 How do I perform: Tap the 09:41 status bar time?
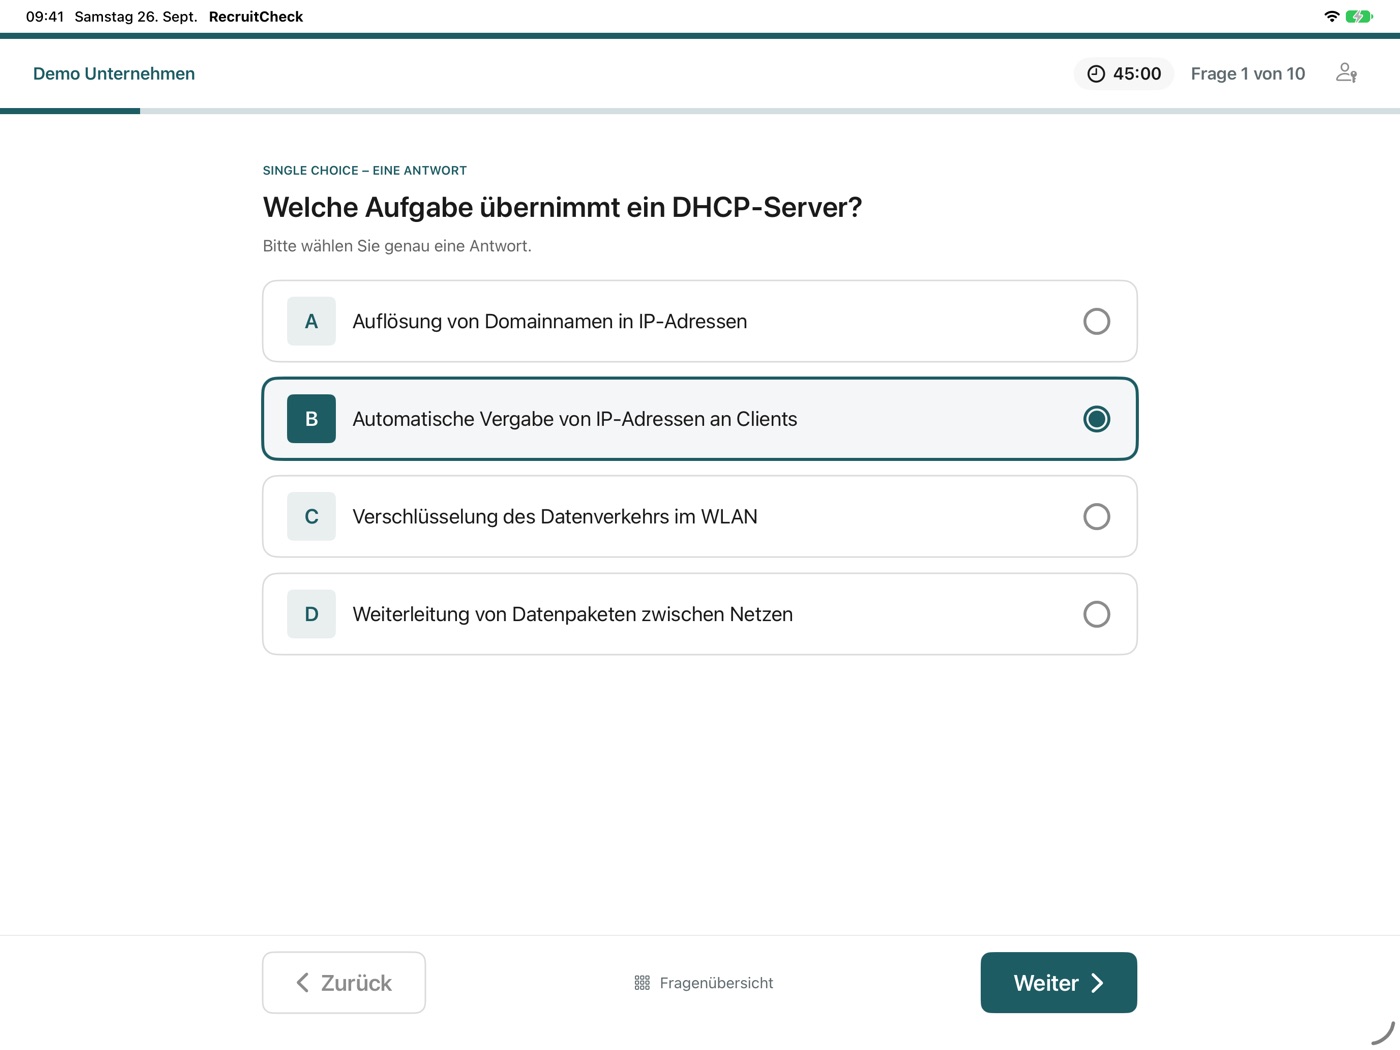[x=45, y=16]
